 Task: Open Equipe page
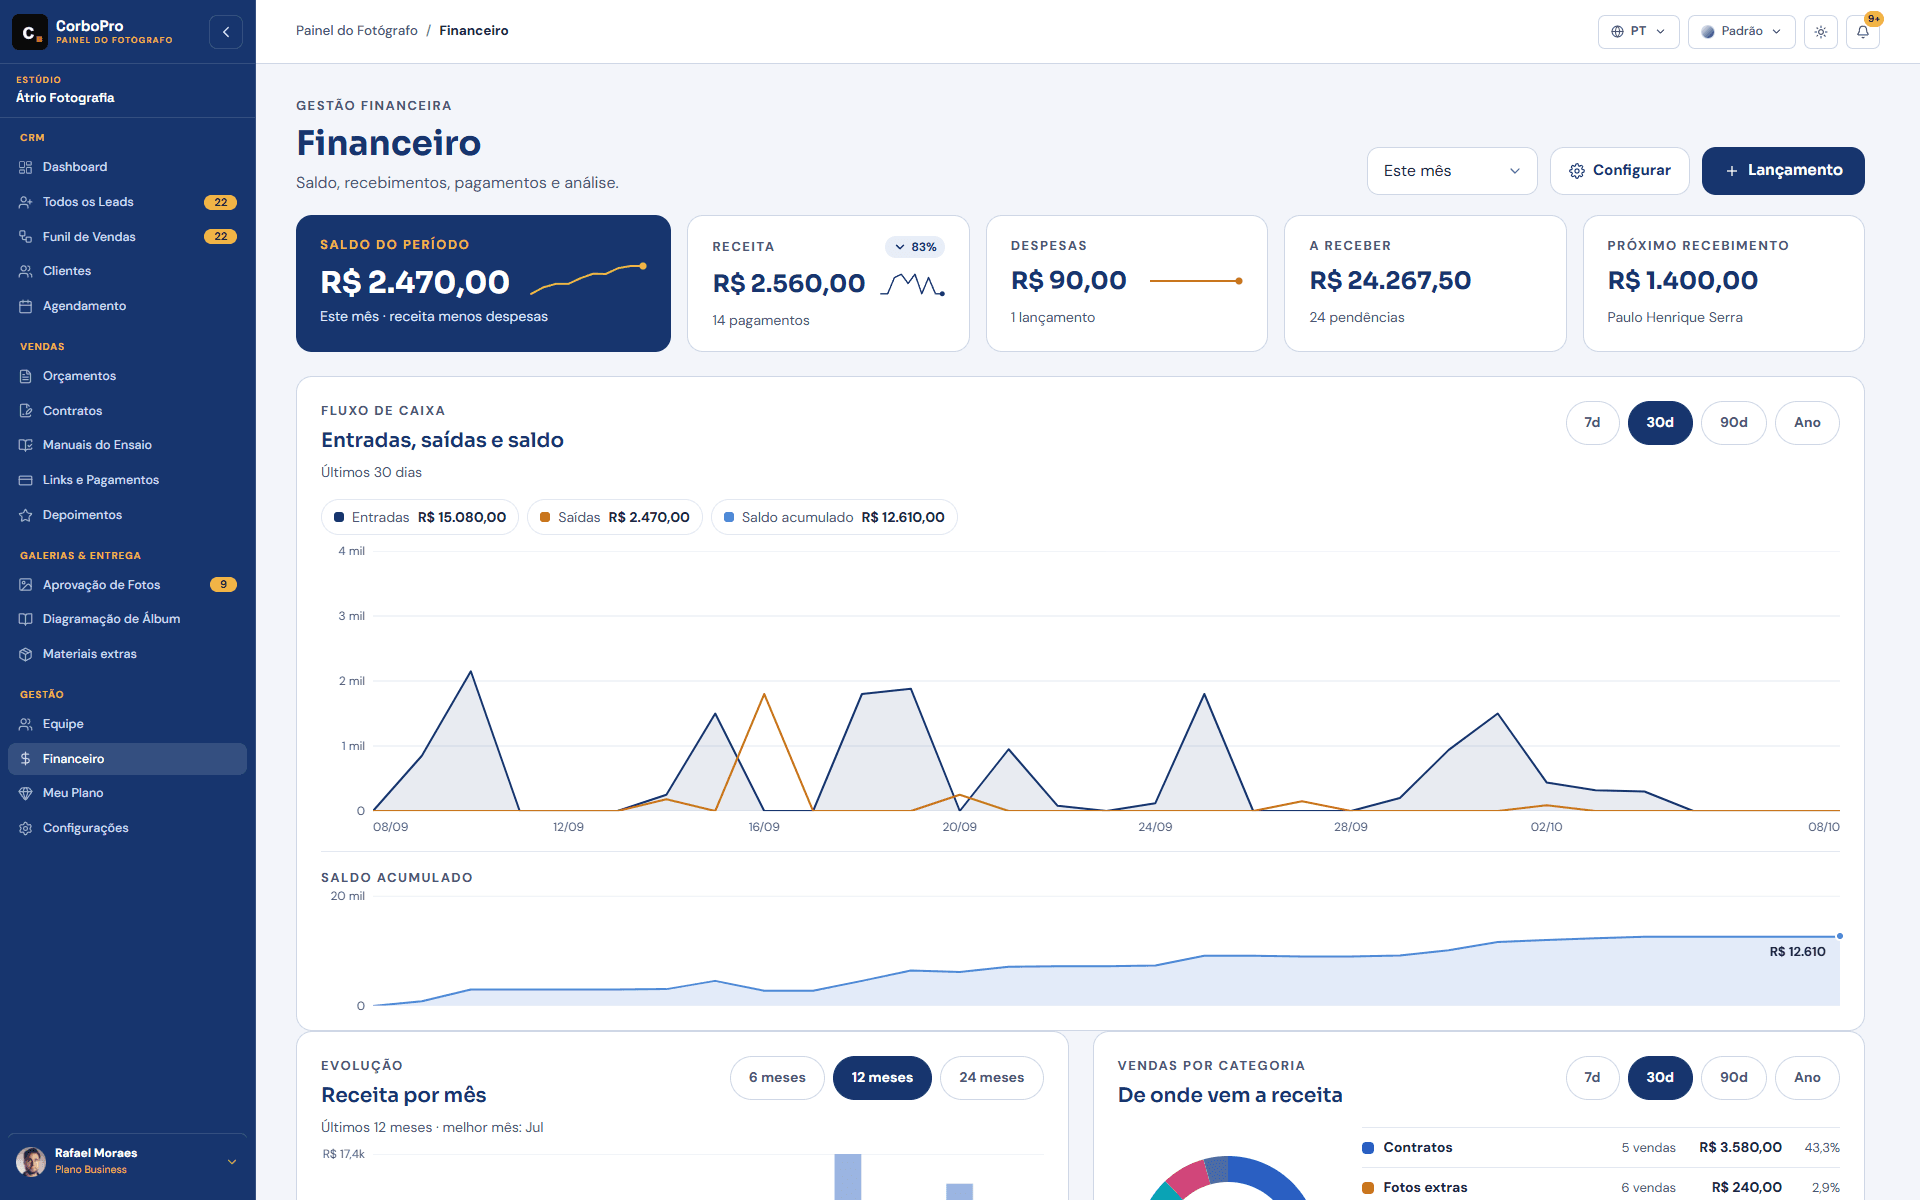coord(127,724)
